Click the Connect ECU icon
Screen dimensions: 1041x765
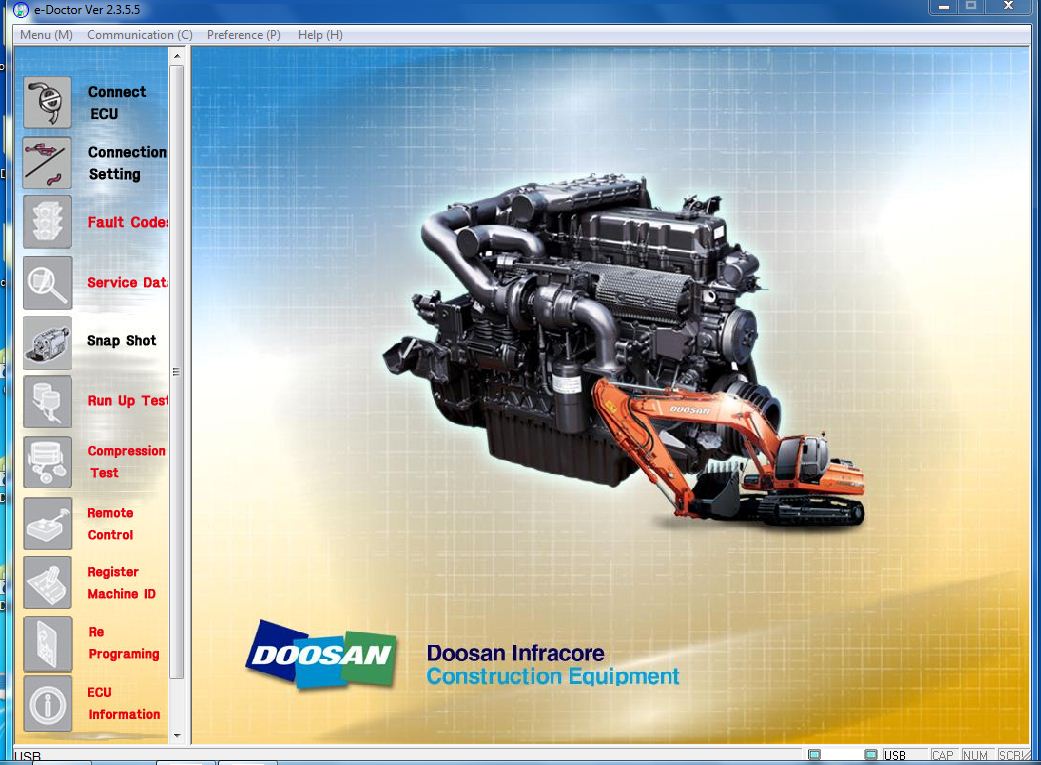click(x=47, y=102)
